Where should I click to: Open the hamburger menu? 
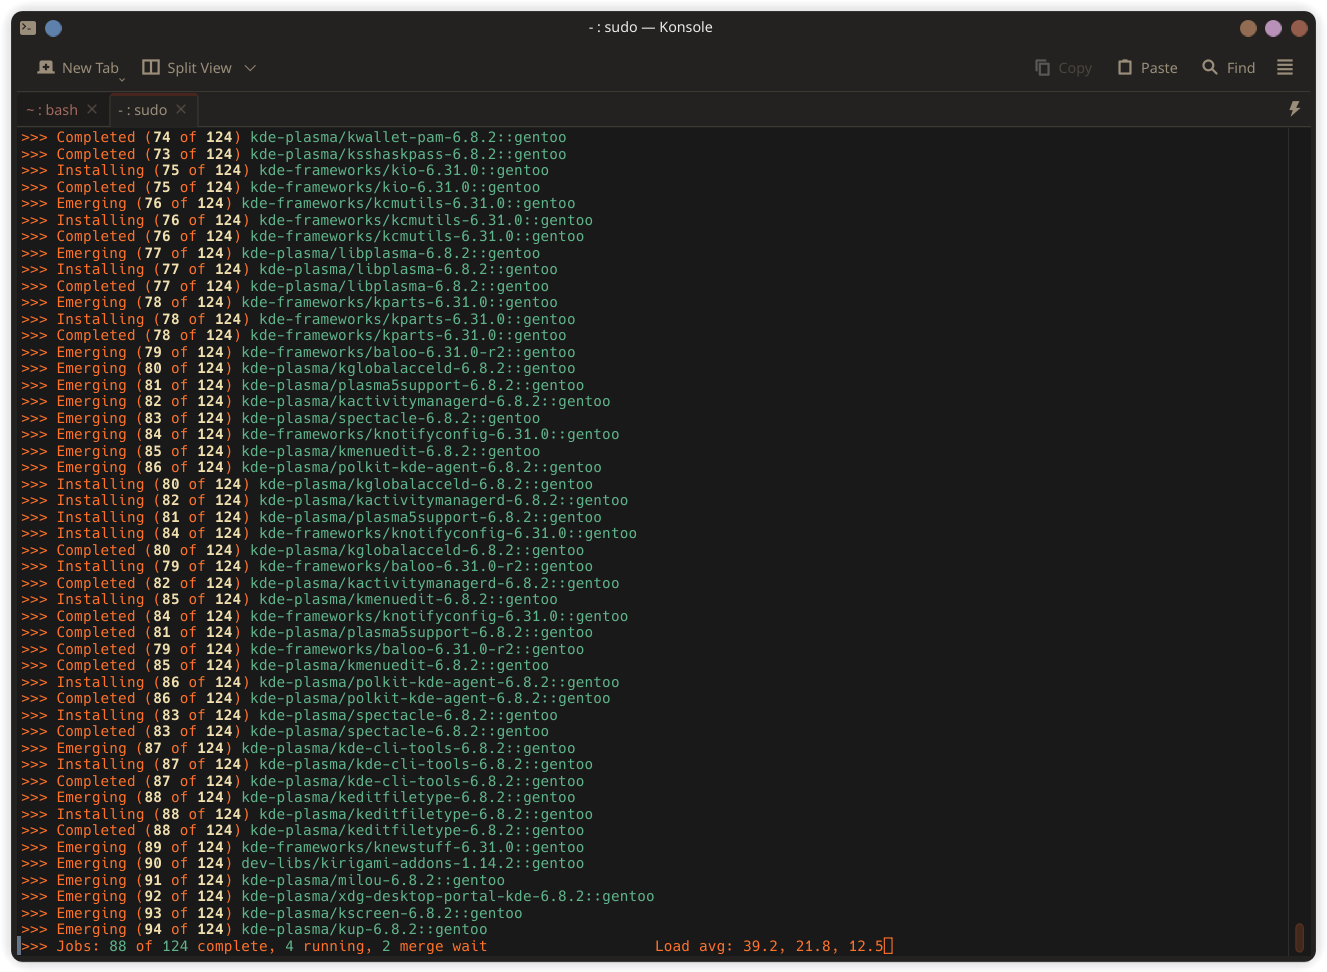(x=1285, y=67)
